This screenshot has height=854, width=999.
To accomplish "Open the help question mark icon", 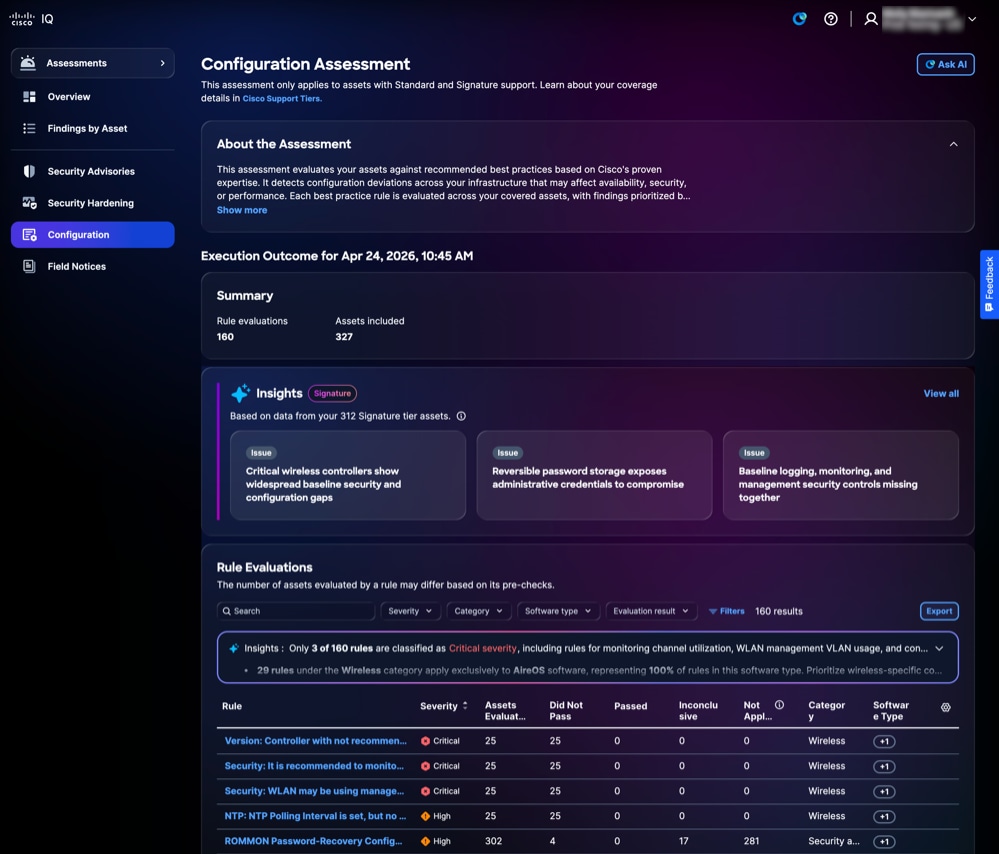I will point(831,19).
